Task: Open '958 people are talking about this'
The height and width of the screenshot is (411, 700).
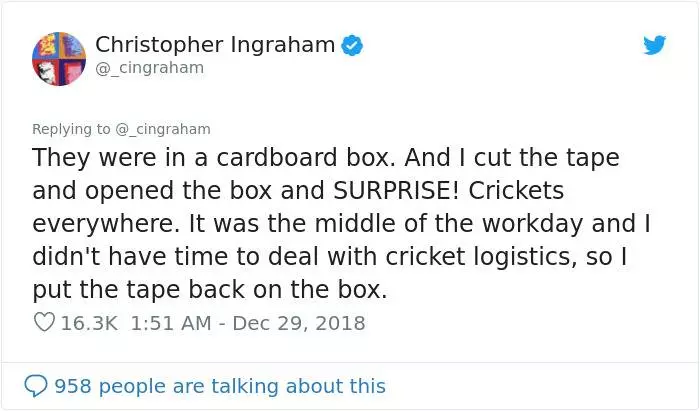Action: click(220, 386)
